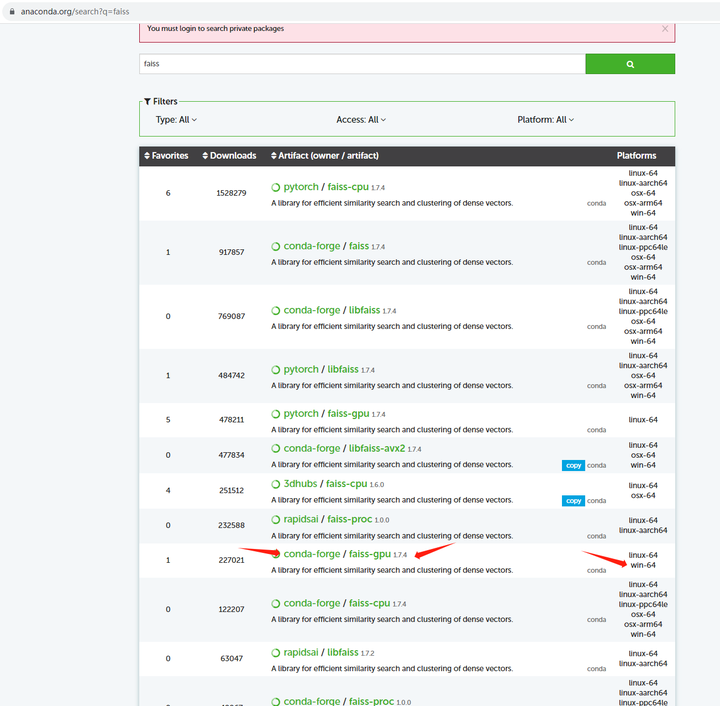Open faiss-cpu 1.6.0 package by 3dhubs
This screenshot has width=720, height=706.
(x=347, y=484)
